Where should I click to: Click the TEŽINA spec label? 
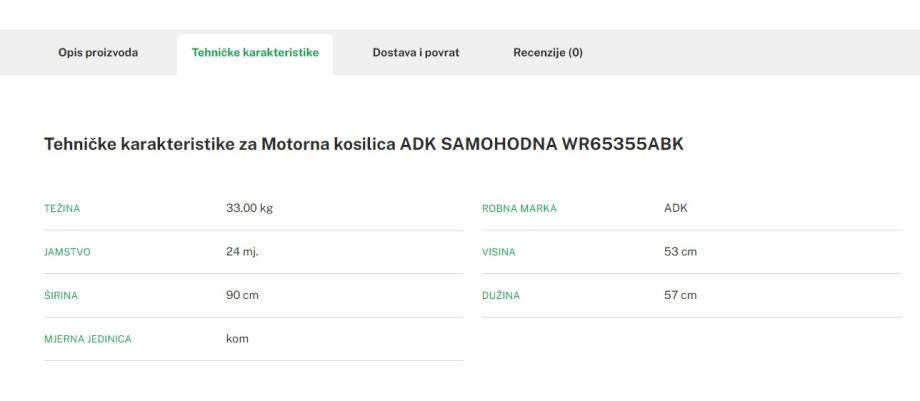tap(61, 209)
